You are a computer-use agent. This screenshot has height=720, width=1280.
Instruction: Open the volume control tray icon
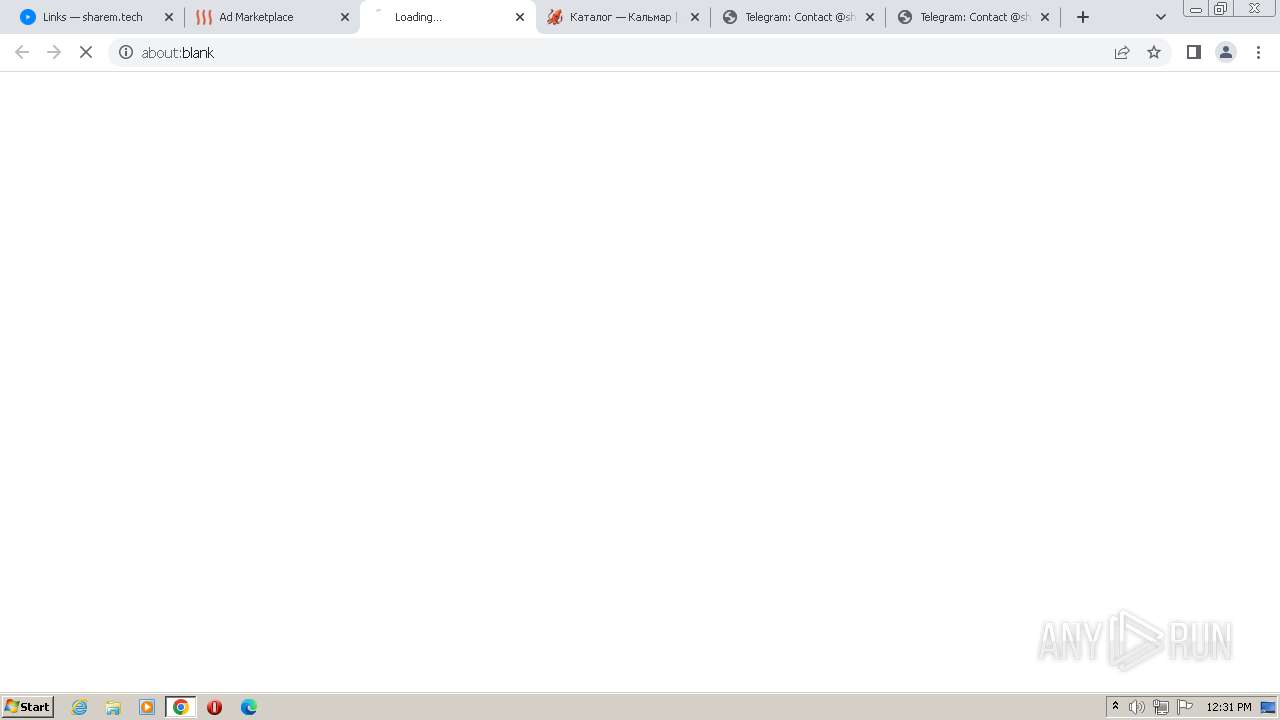(1137, 707)
